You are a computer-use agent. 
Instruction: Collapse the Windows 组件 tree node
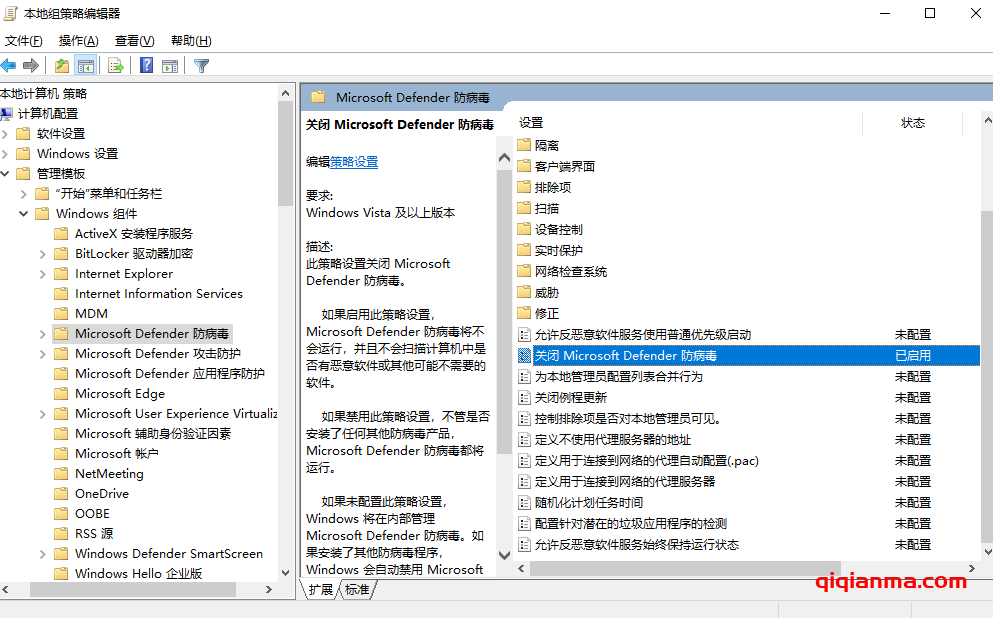click(23, 214)
